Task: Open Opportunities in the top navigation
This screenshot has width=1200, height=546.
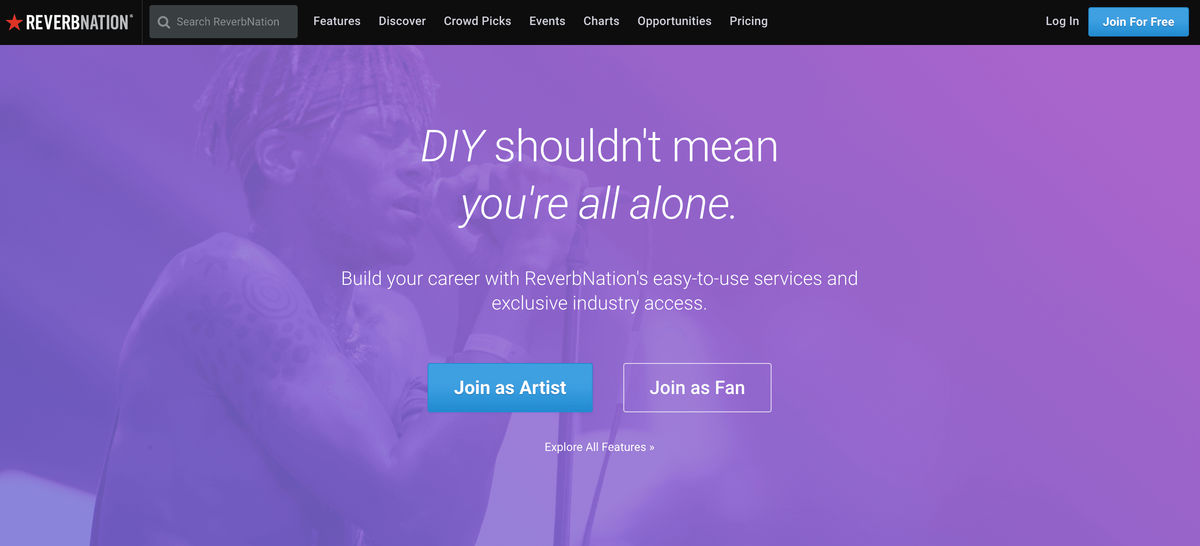Action: (674, 21)
